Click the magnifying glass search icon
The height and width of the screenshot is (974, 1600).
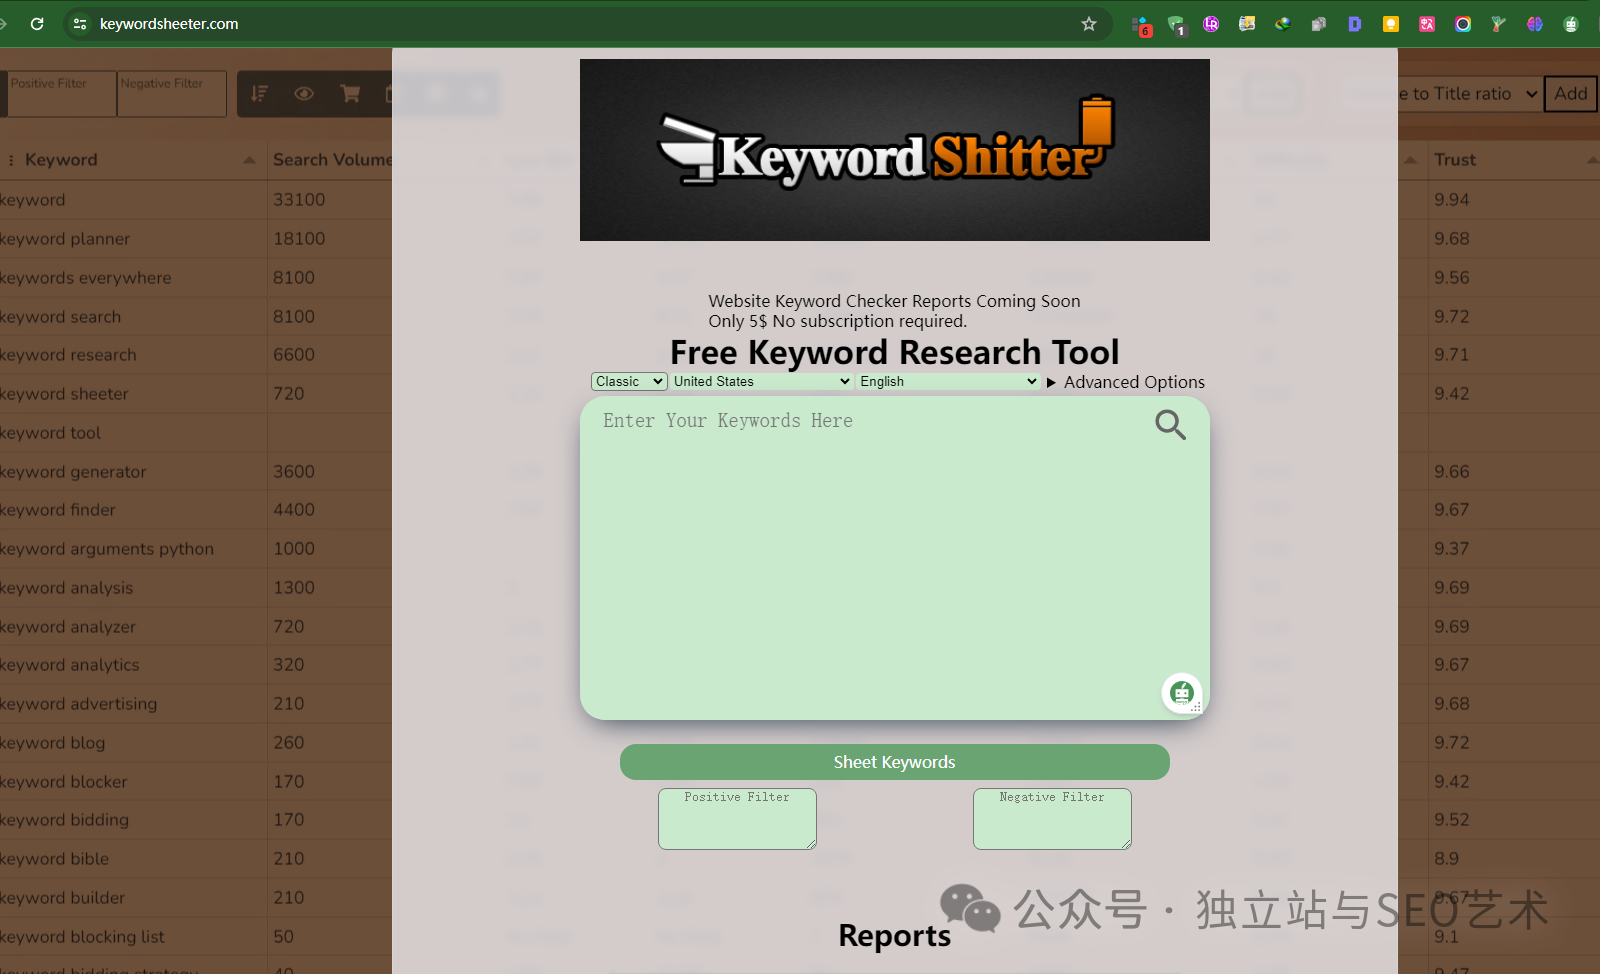(1170, 425)
